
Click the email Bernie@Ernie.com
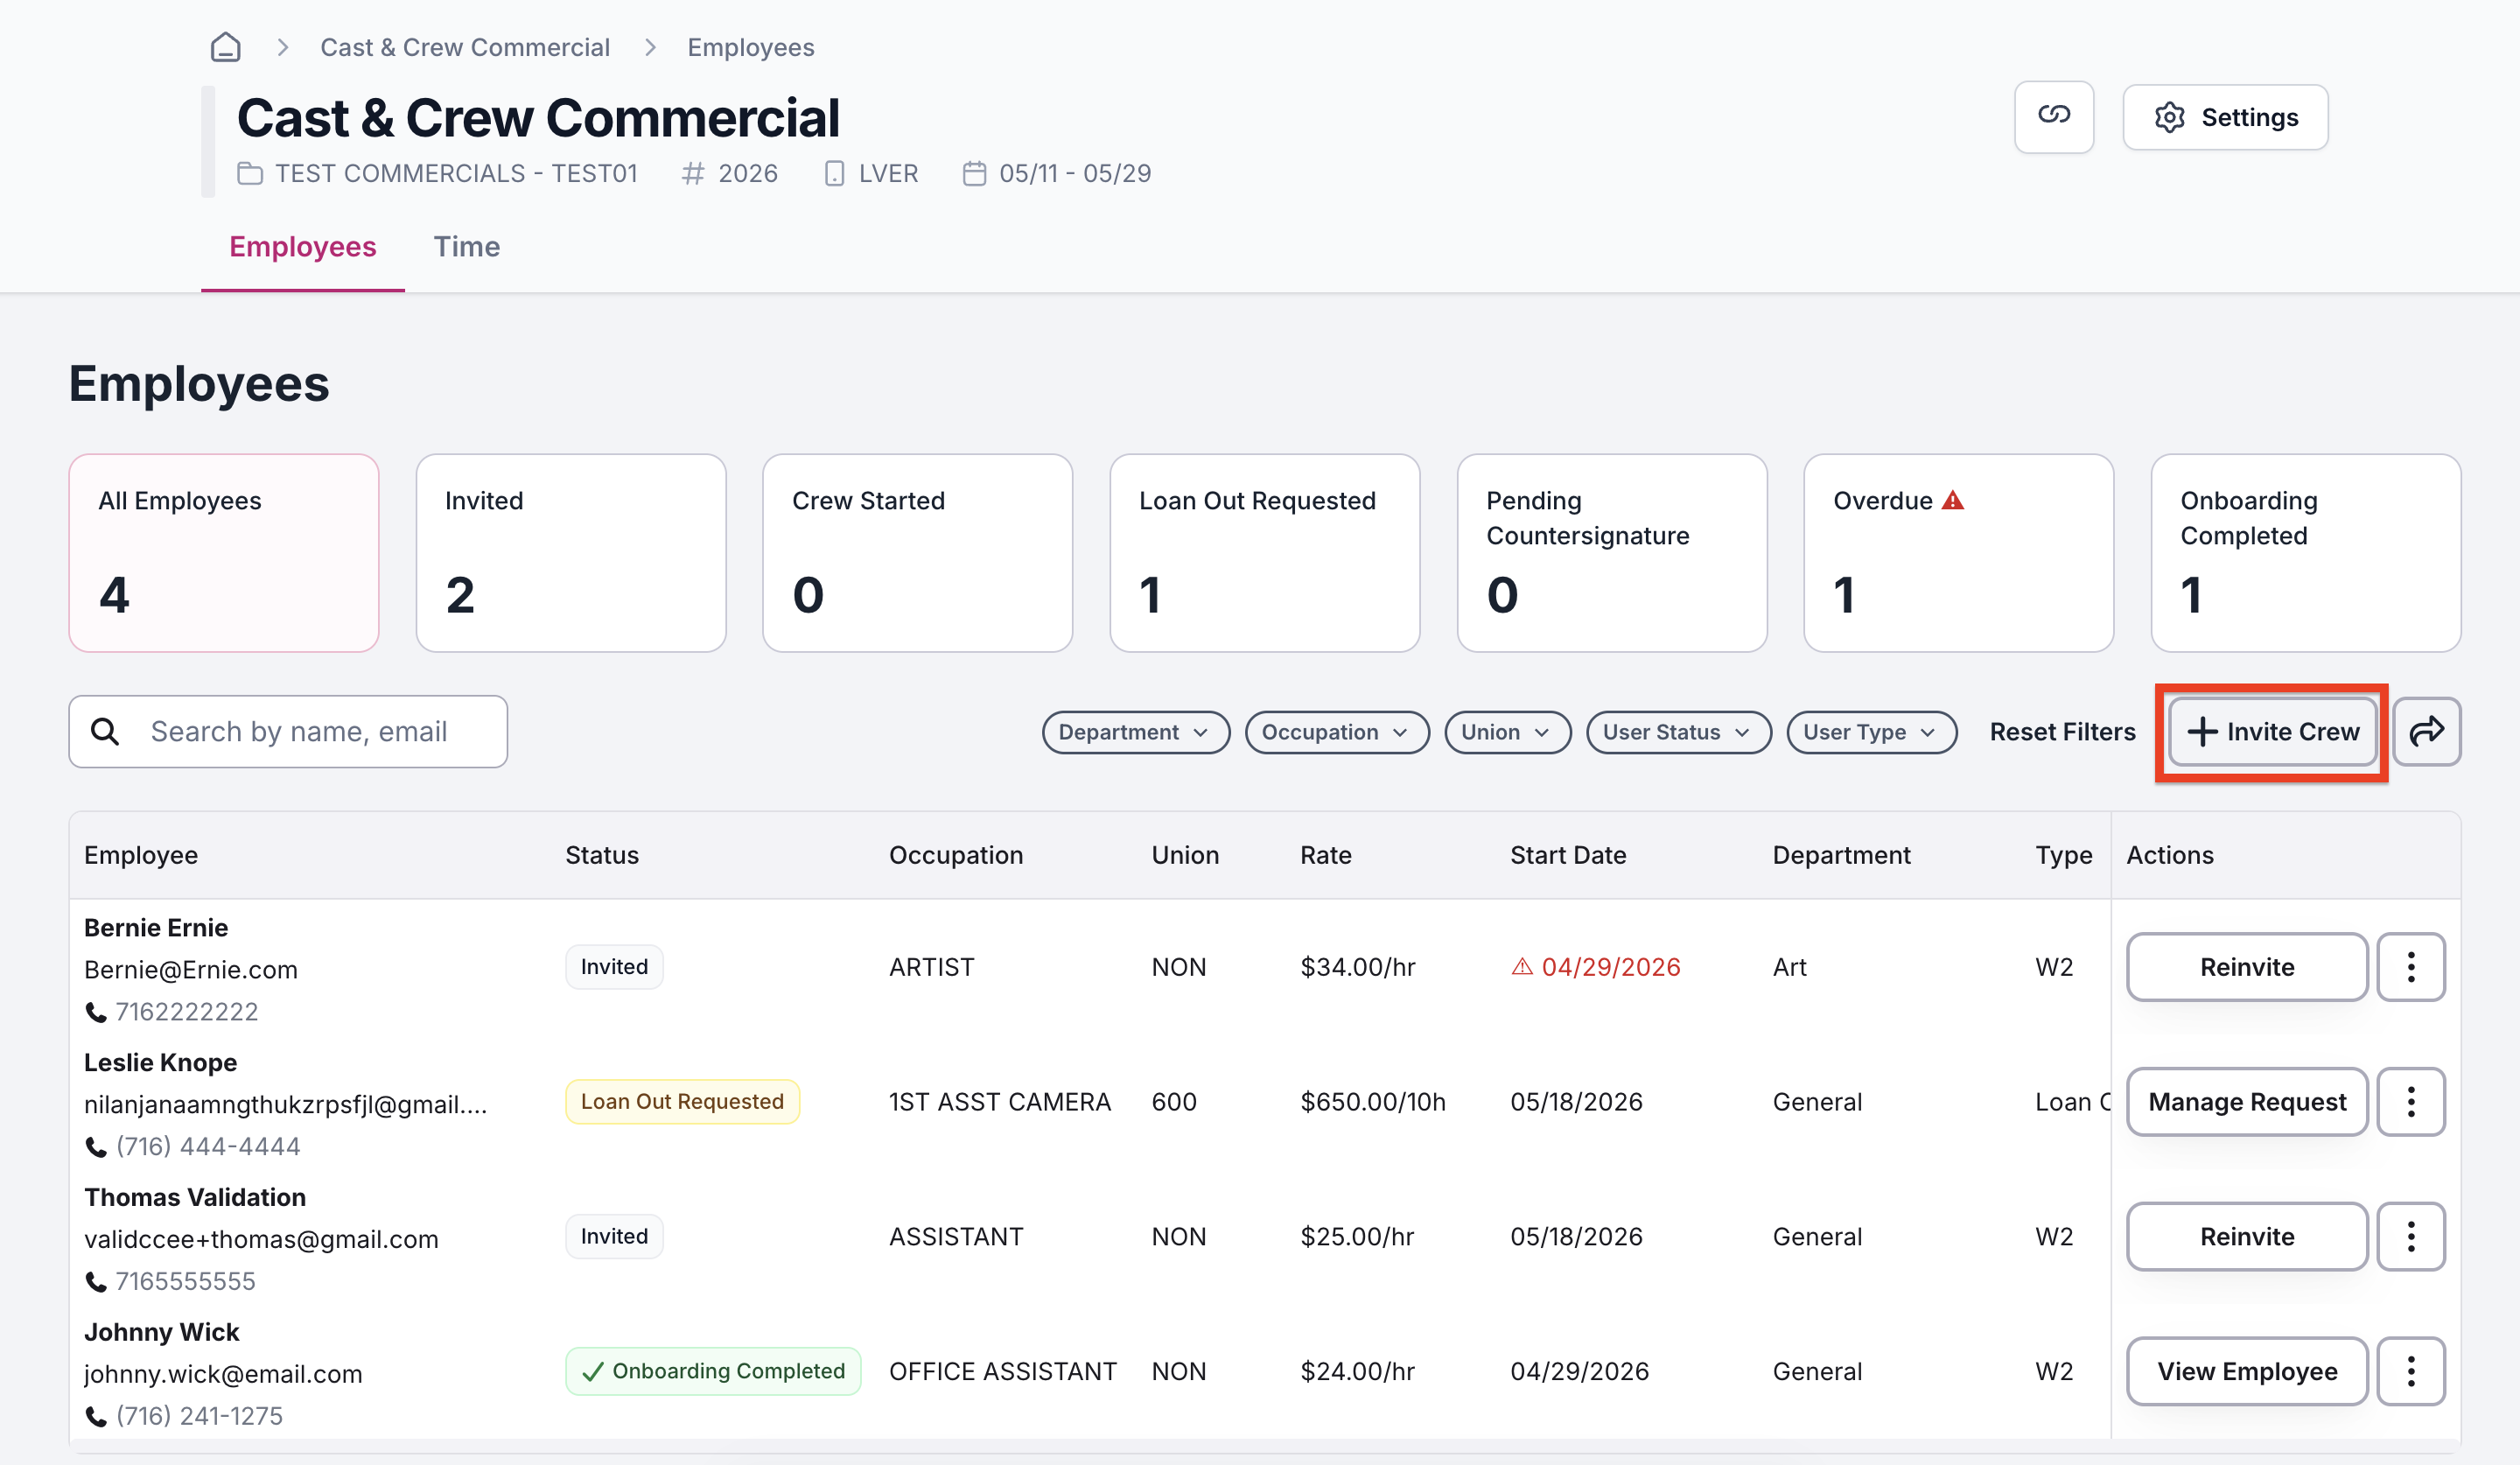[x=191, y=969]
